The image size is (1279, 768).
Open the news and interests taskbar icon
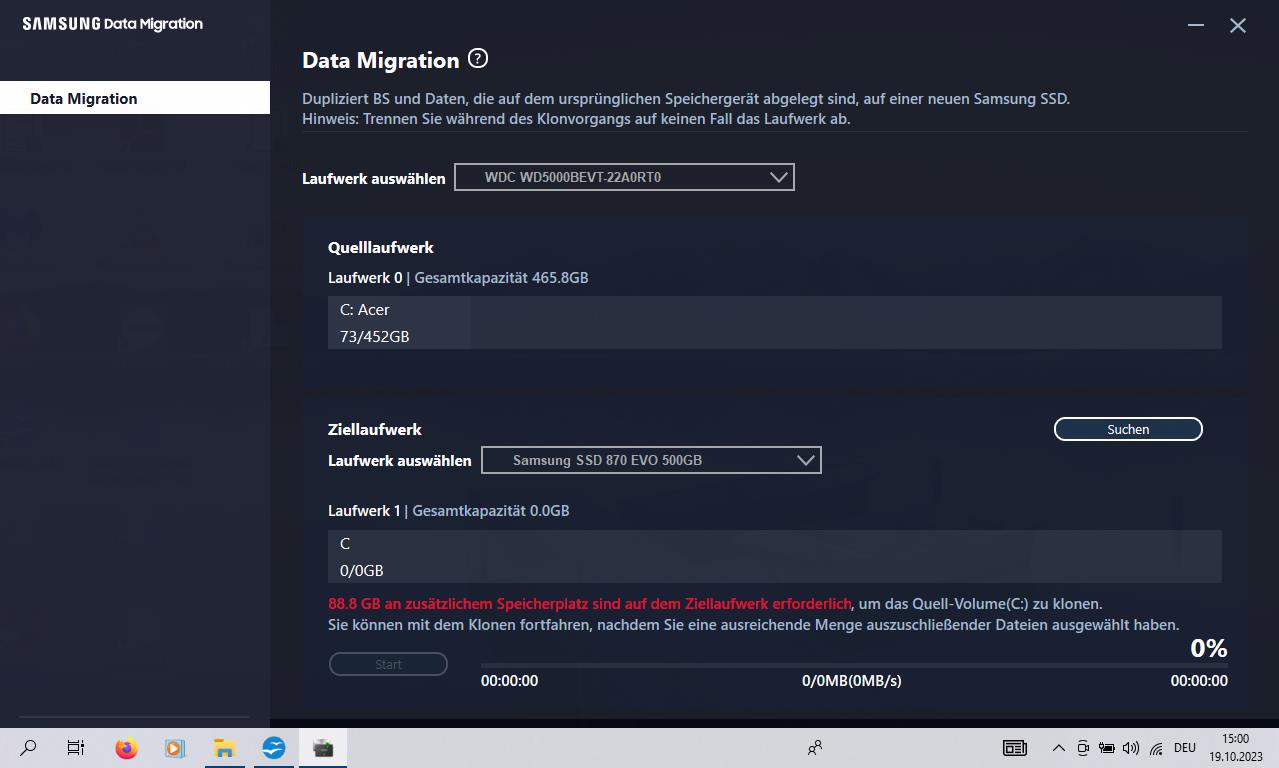pyautogui.click(x=1015, y=748)
